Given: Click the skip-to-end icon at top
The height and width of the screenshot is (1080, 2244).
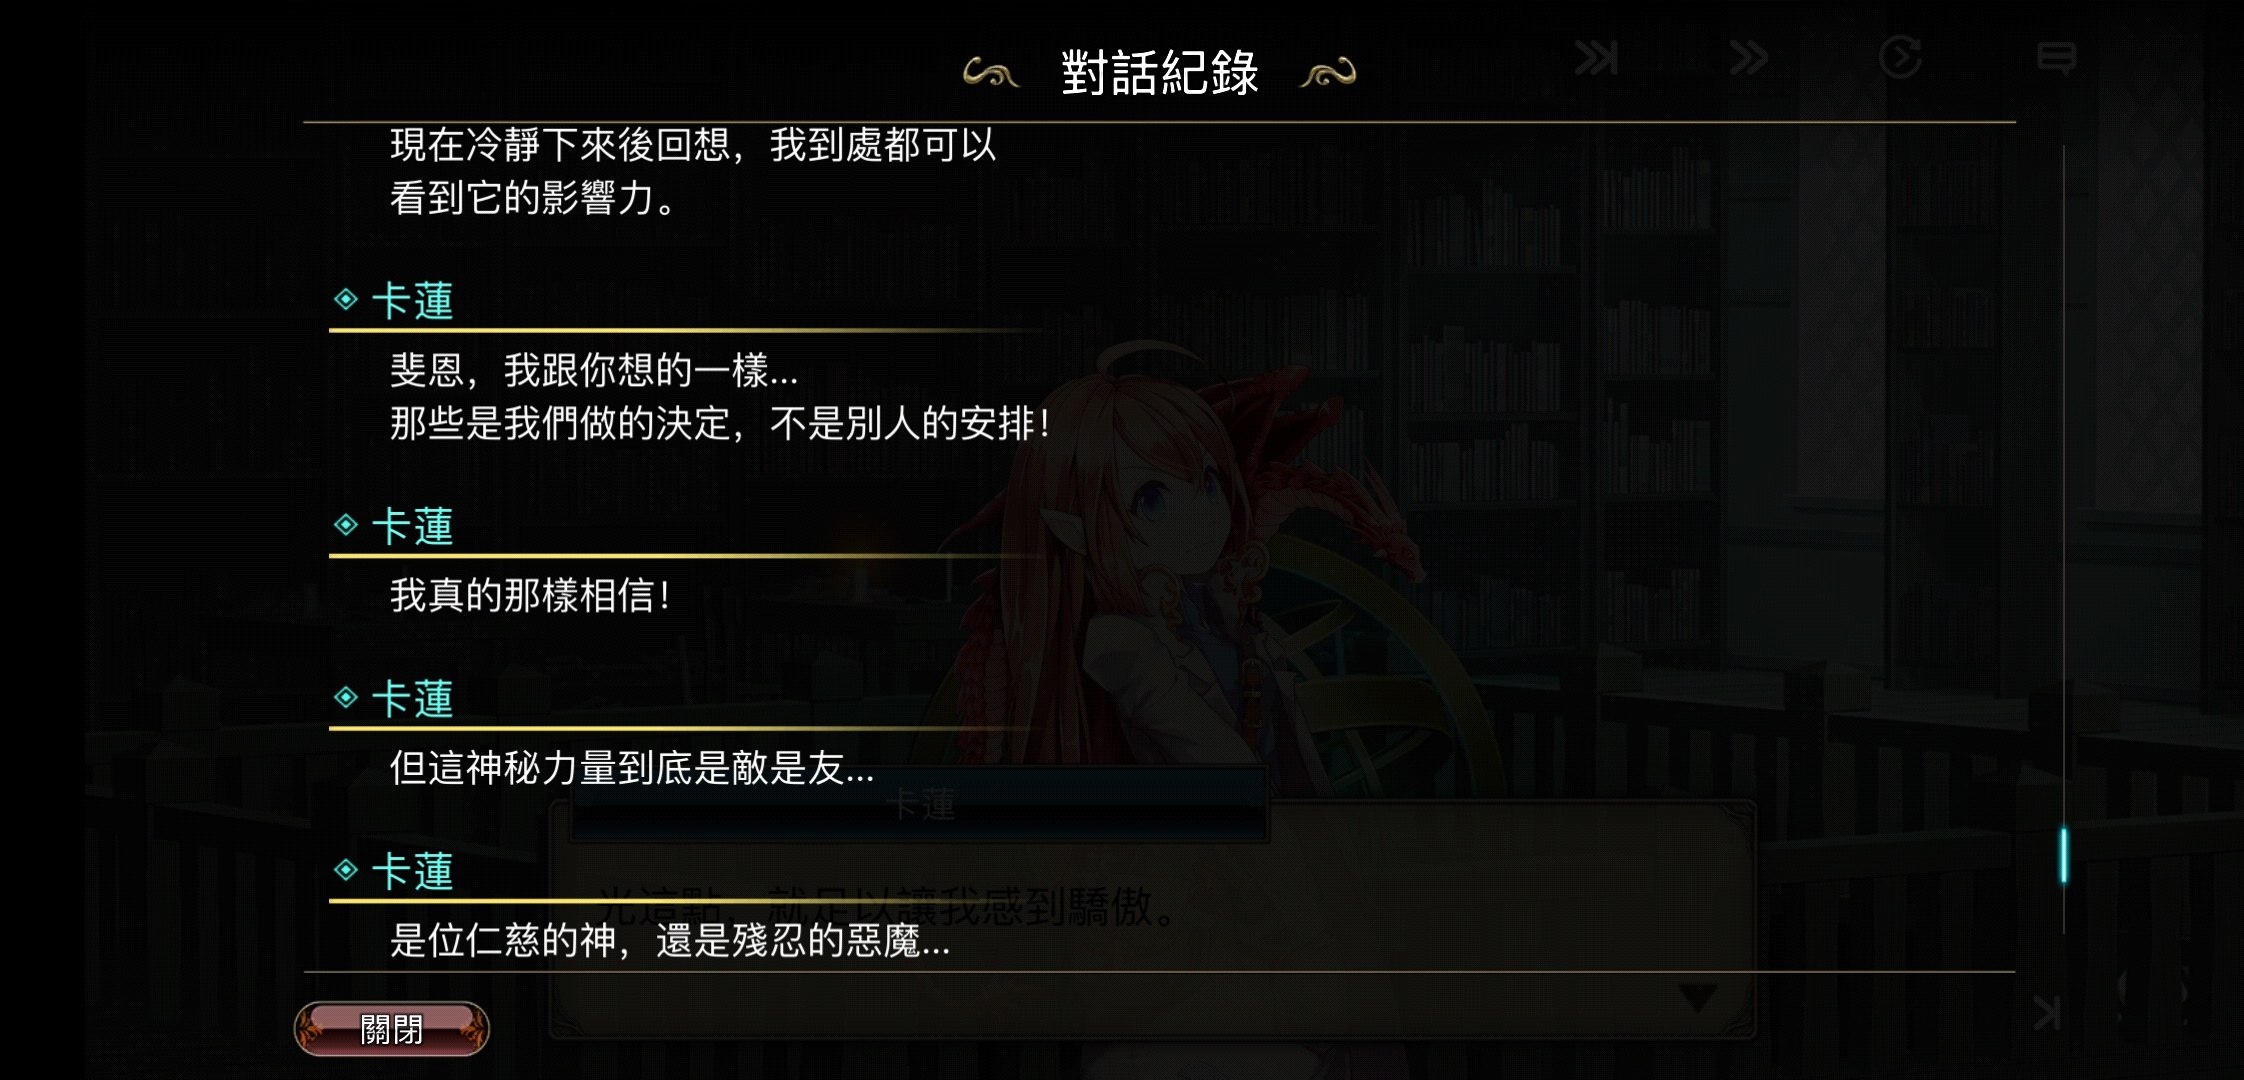Looking at the screenshot, I should (1596, 58).
